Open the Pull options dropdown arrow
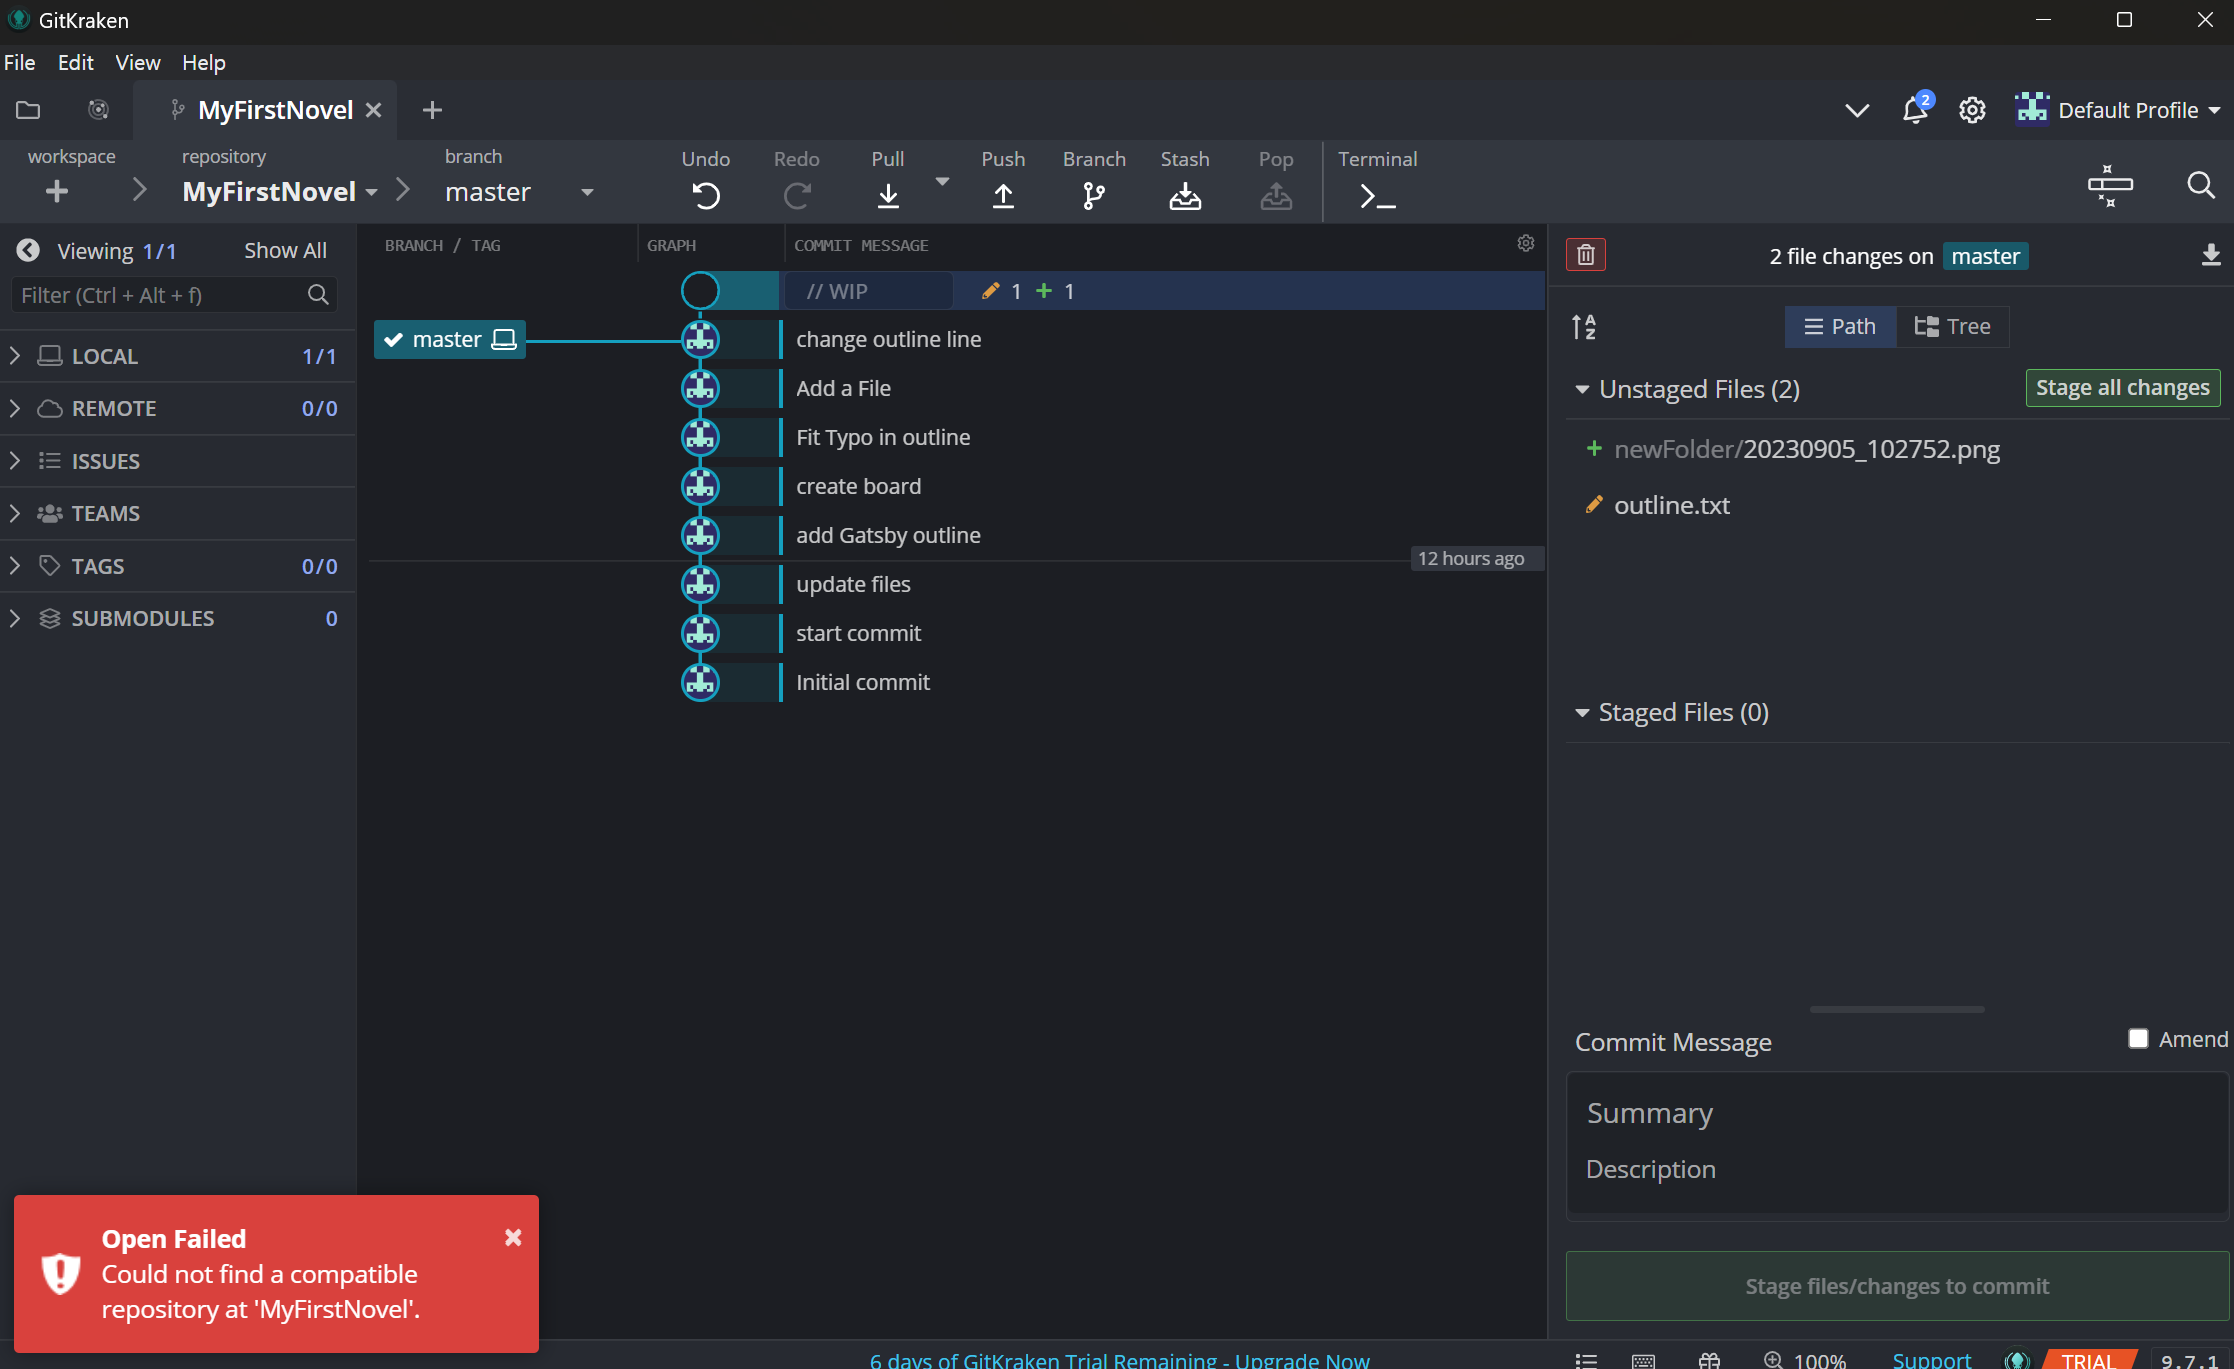2234x1369 pixels. [x=942, y=182]
